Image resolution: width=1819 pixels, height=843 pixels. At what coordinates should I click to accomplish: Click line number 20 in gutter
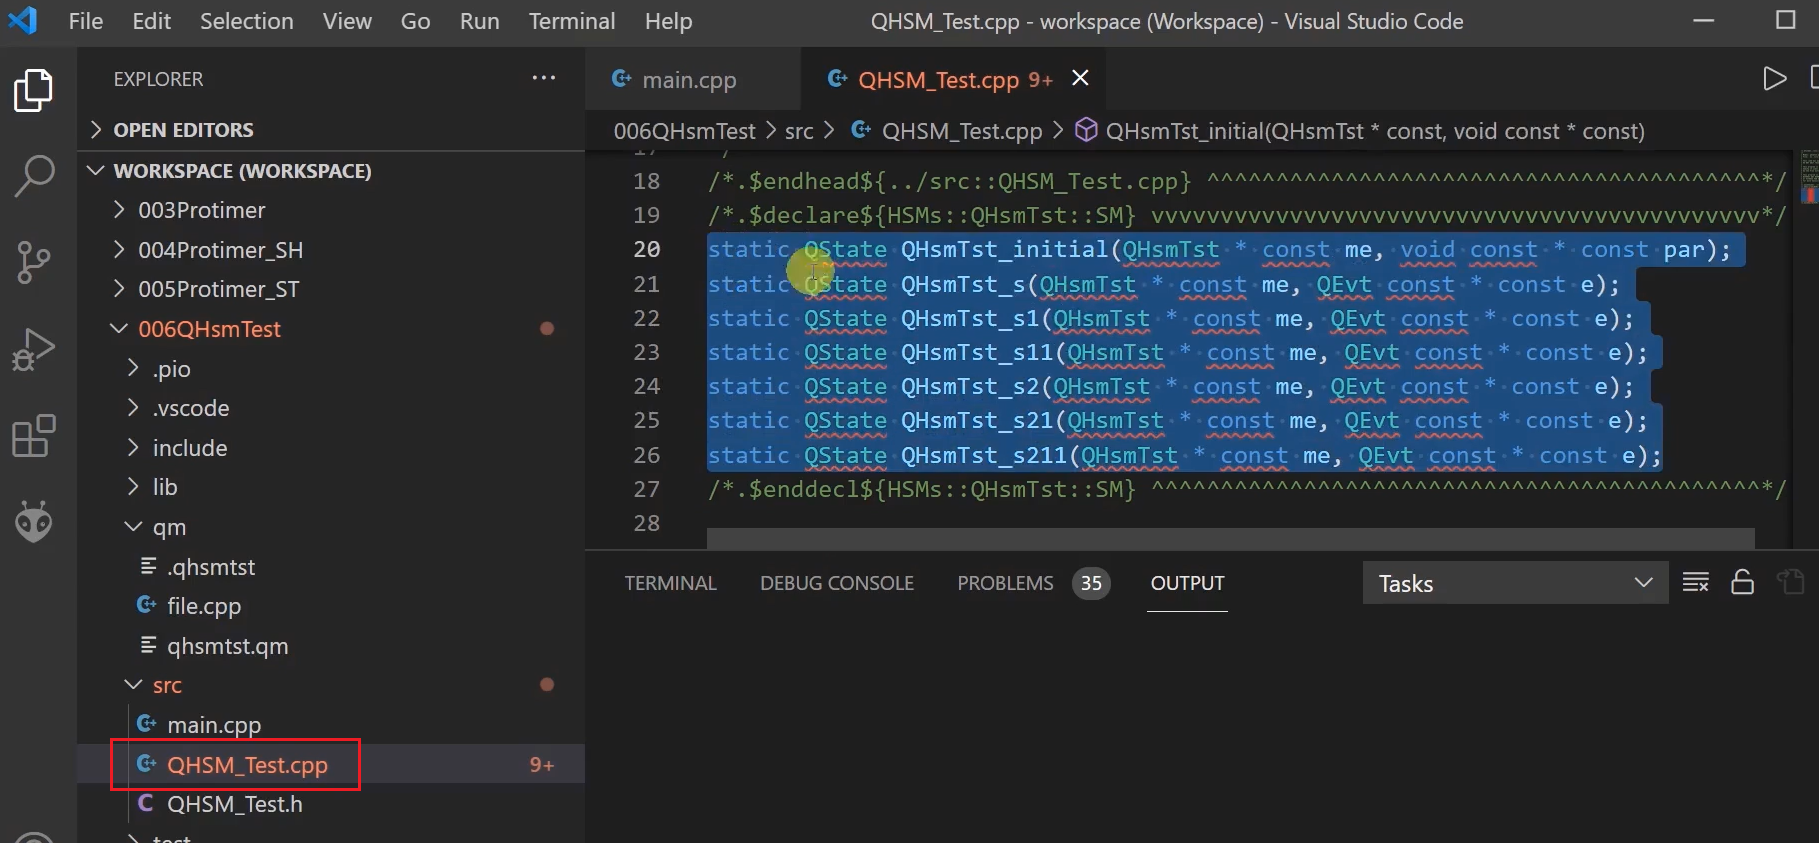[x=646, y=249]
